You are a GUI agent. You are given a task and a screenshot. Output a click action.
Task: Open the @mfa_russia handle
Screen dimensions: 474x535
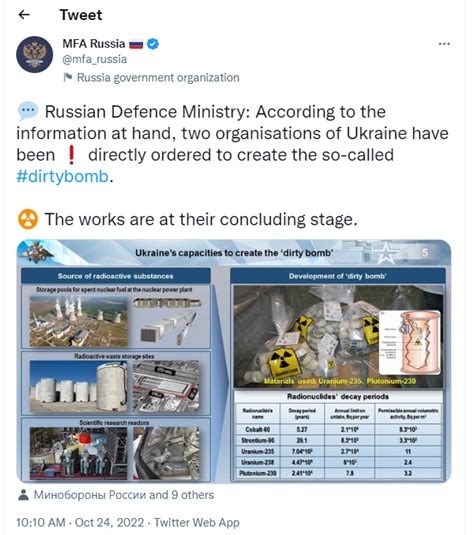pos(95,59)
